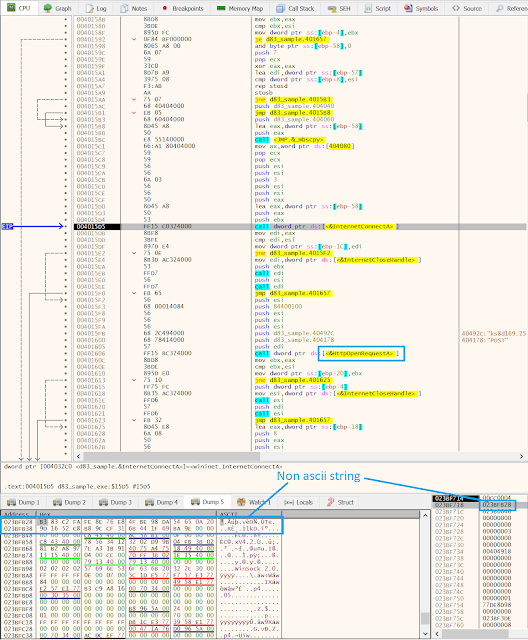Open the Log tab
The image size is (528, 640).
(x=96, y=8)
